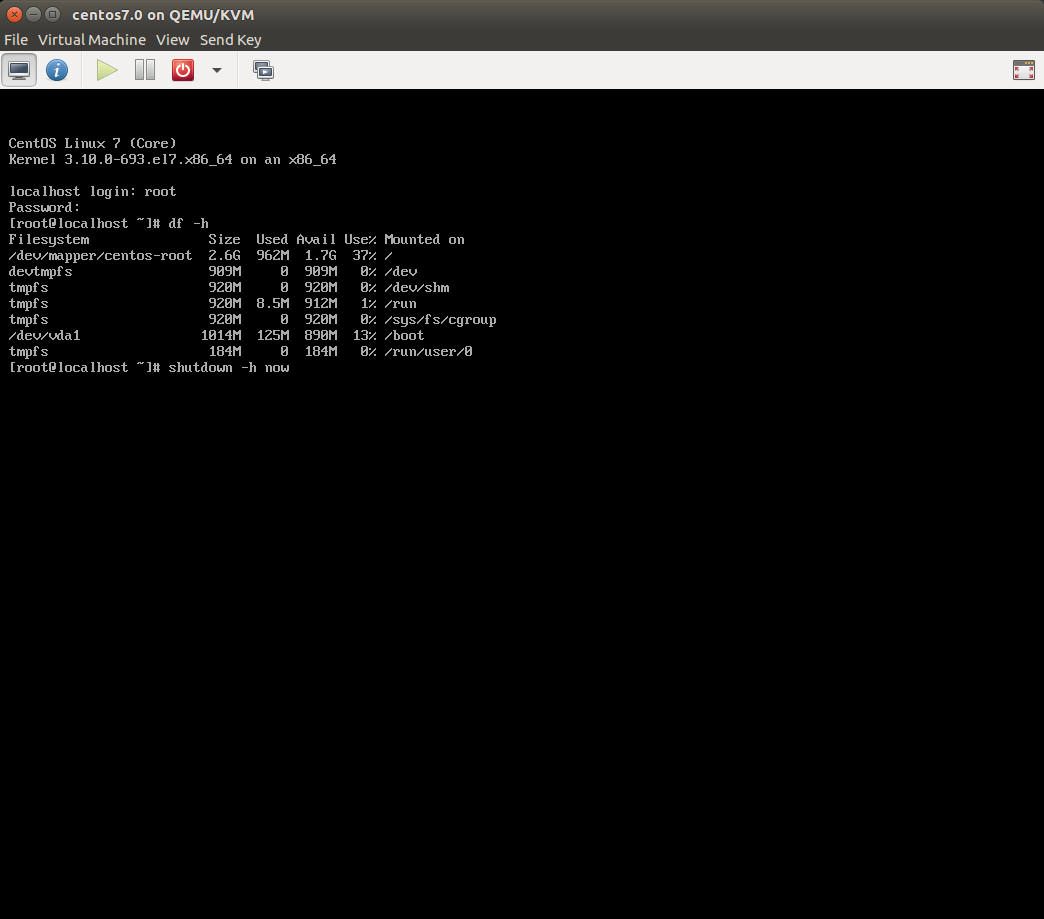Switch console to fullscreen mode

(1023, 70)
